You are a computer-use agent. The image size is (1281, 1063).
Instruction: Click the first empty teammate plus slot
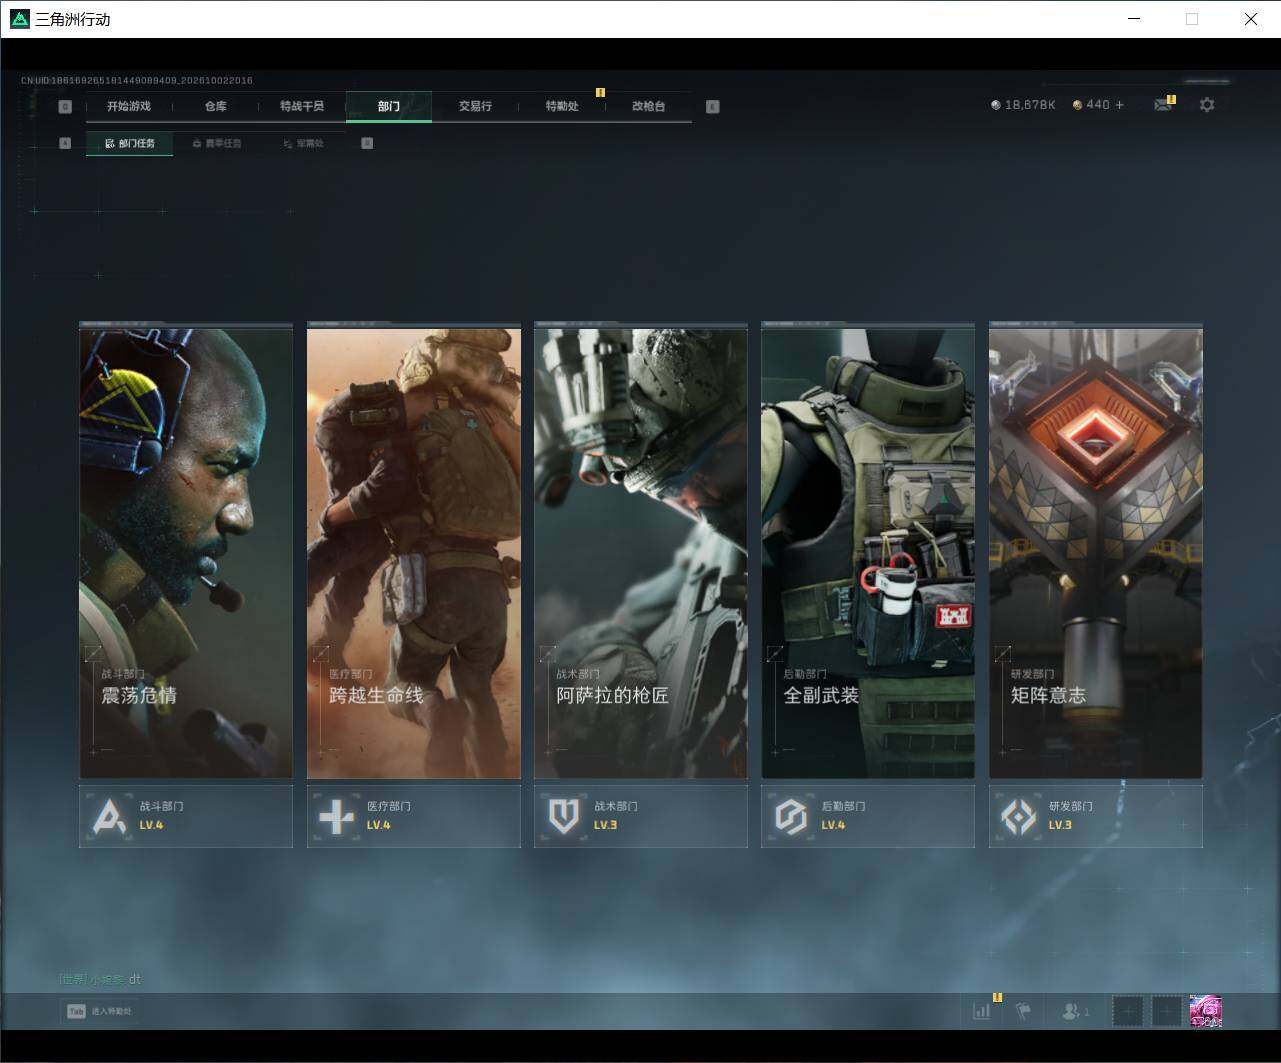[1128, 1011]
